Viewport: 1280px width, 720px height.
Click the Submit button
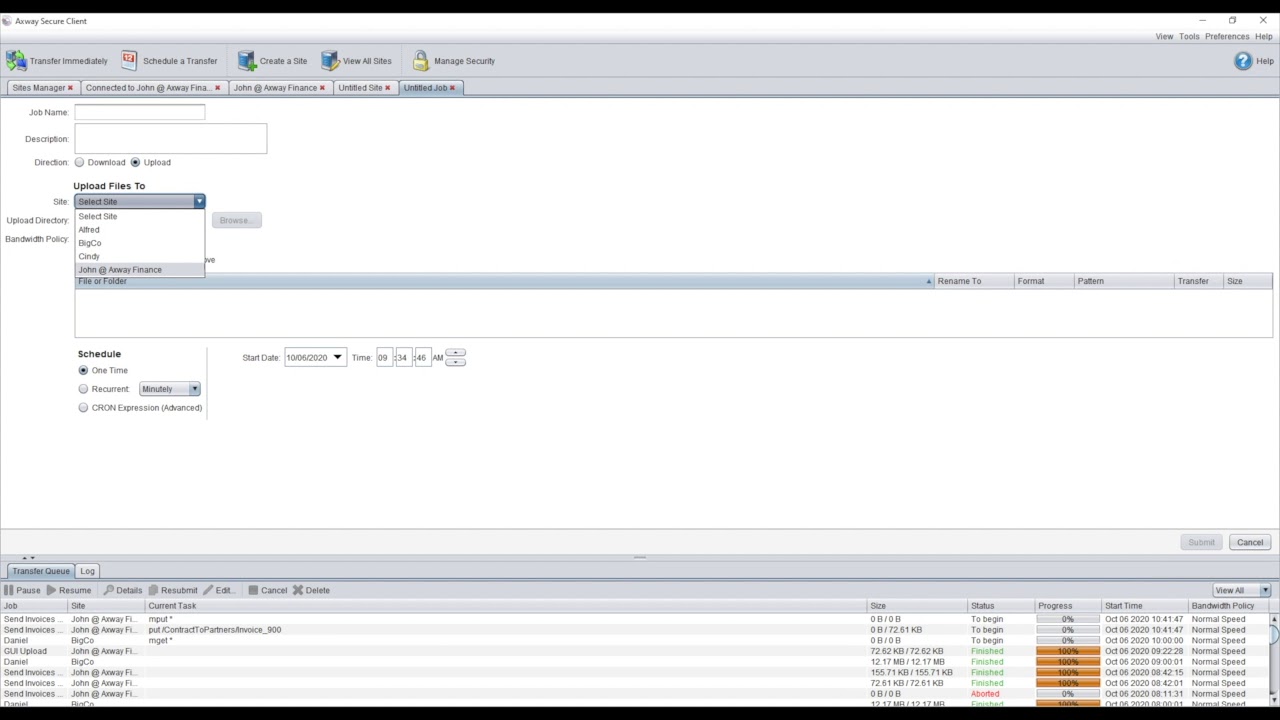point(1201,542)
